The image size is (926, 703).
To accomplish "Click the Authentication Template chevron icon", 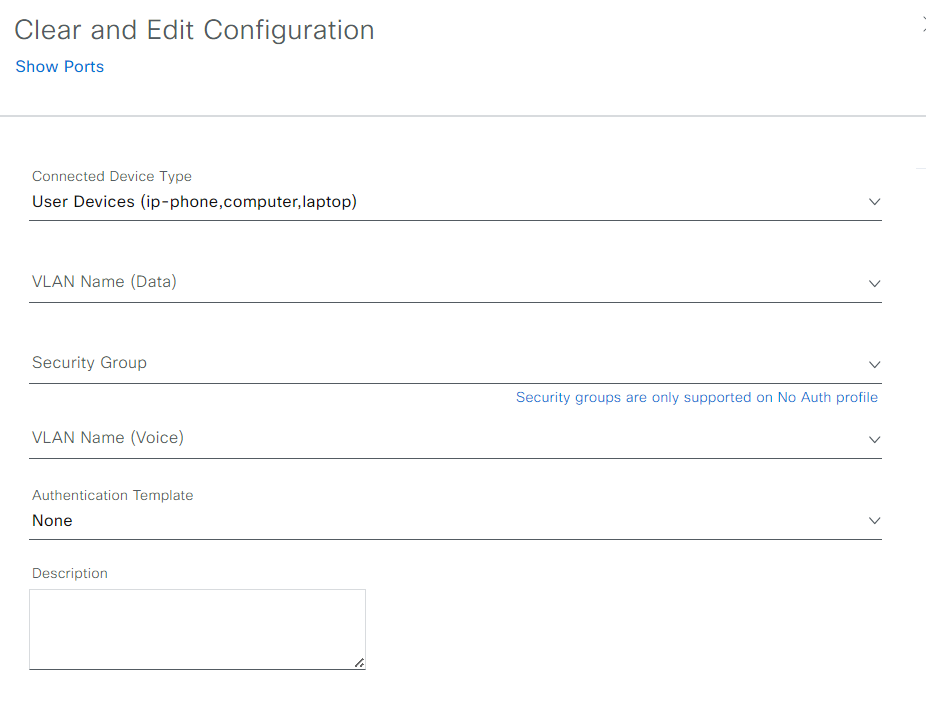I will (x=875, y=520).
